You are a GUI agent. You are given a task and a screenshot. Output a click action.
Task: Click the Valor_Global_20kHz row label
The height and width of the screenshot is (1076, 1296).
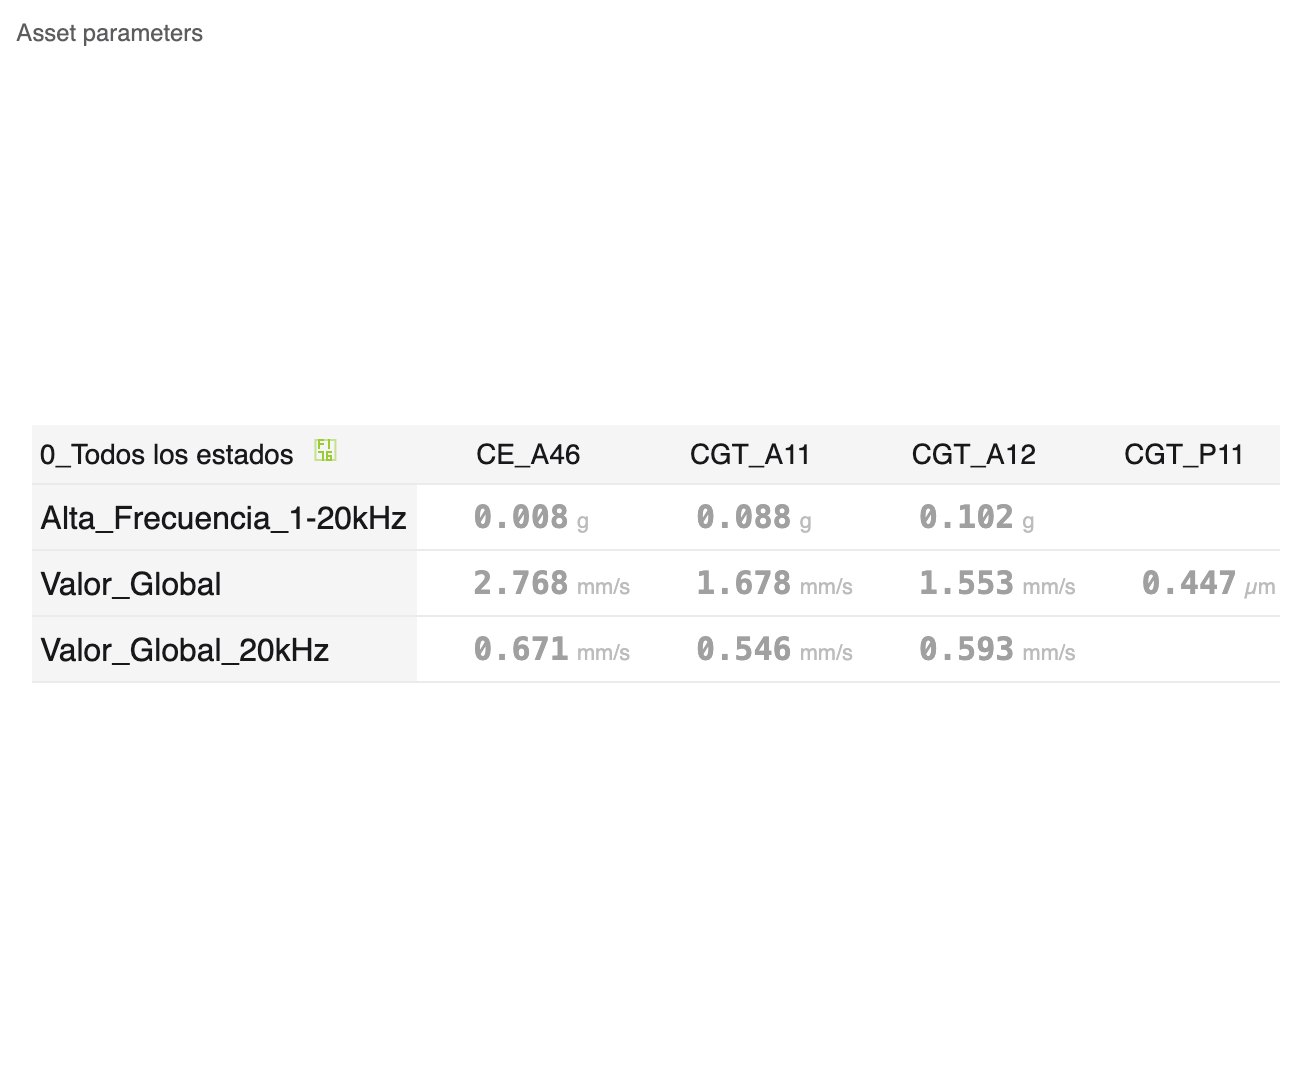click(x=185, y=650)
